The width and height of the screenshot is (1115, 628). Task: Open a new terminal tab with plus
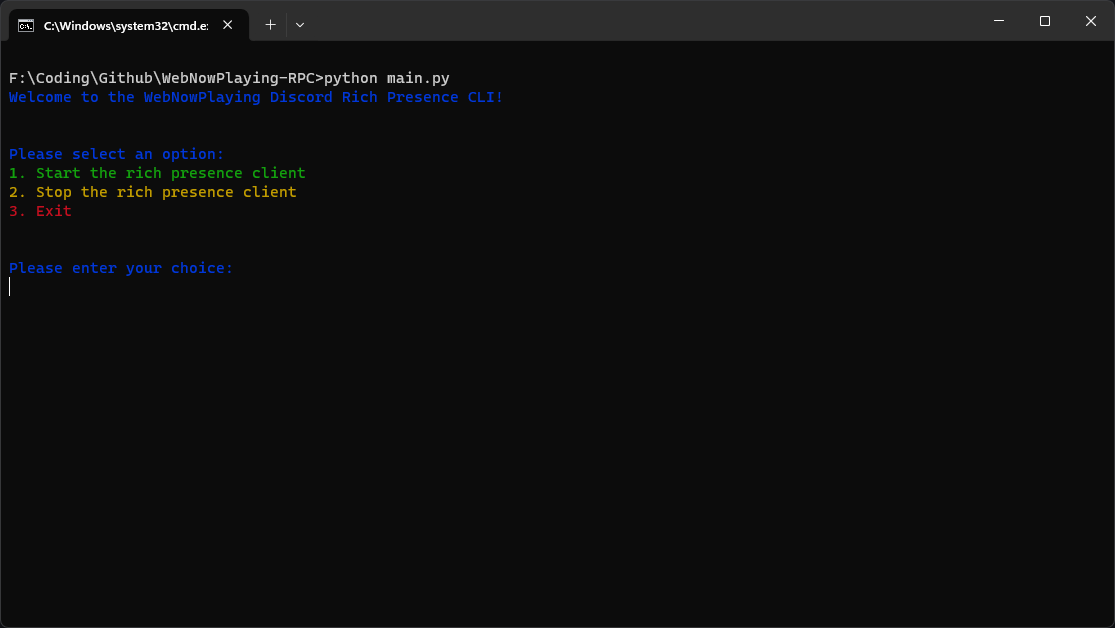(270, 25)
